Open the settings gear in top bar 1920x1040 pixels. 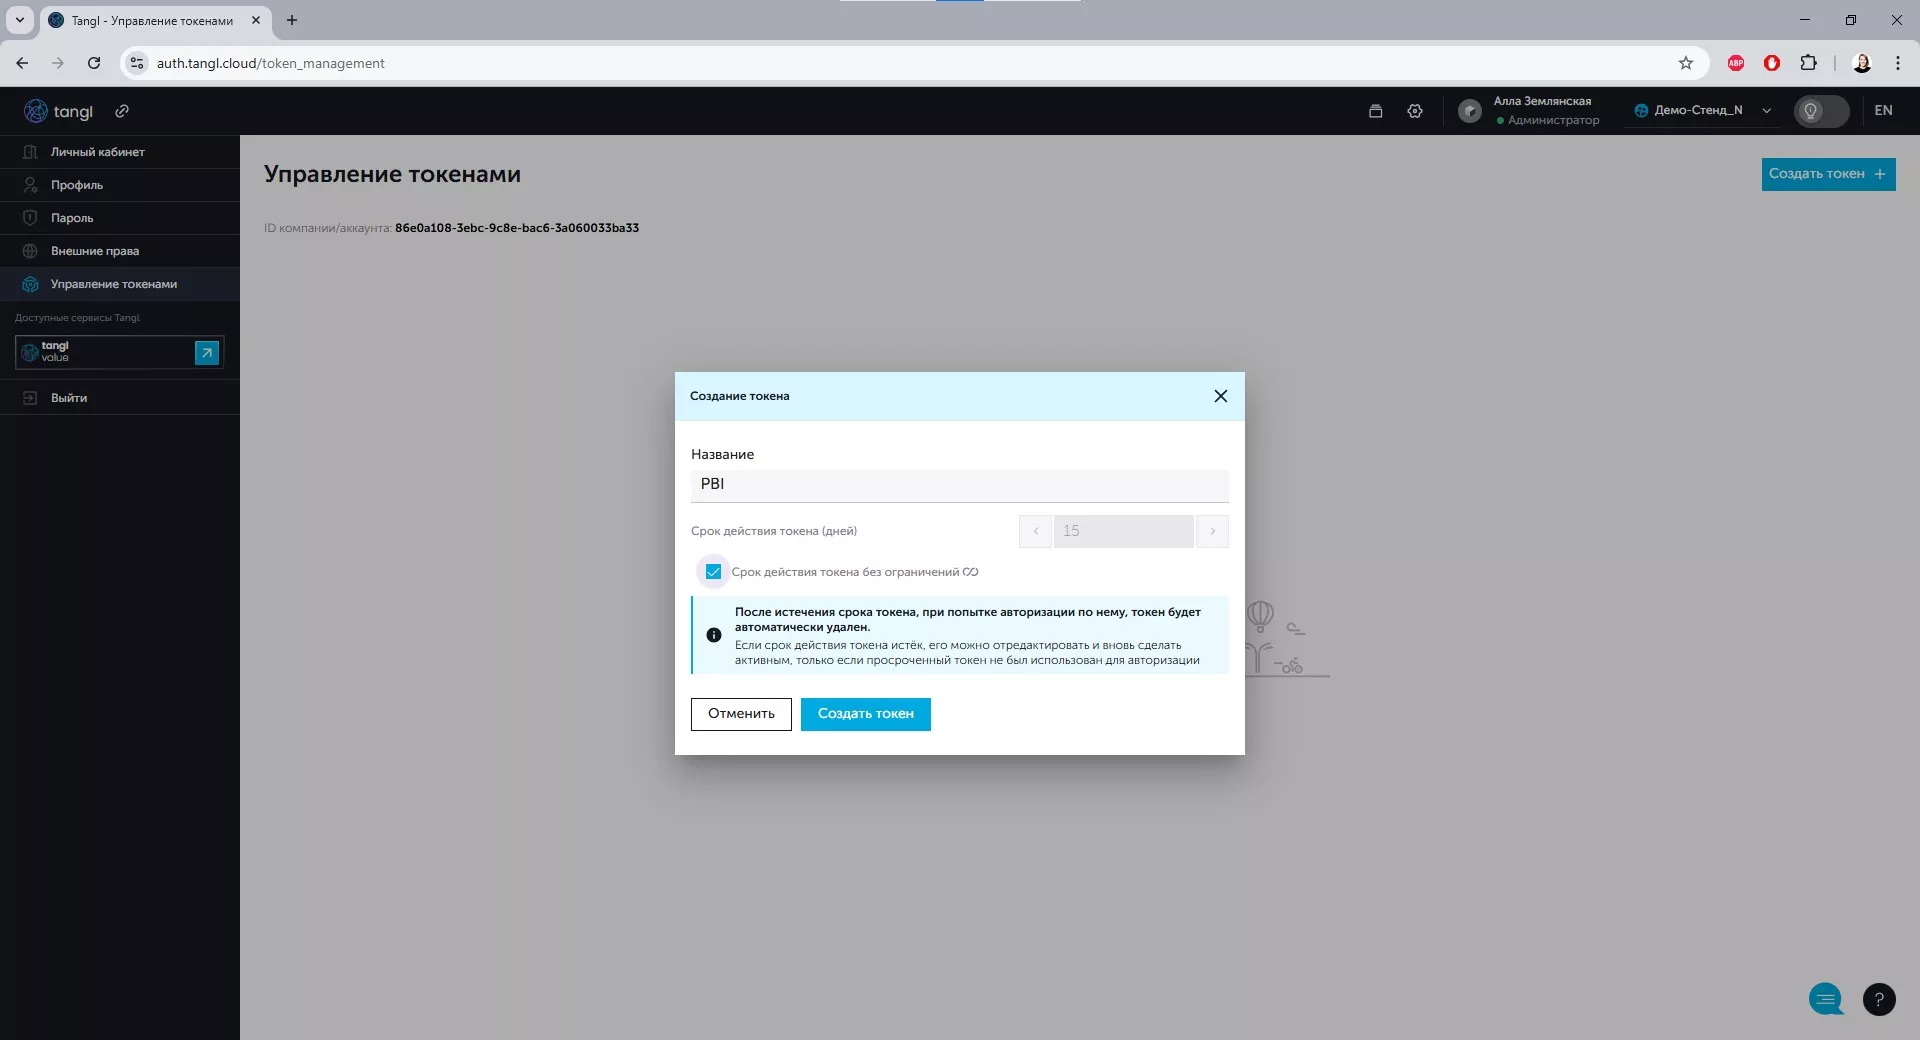click(x=1414, y=111)
